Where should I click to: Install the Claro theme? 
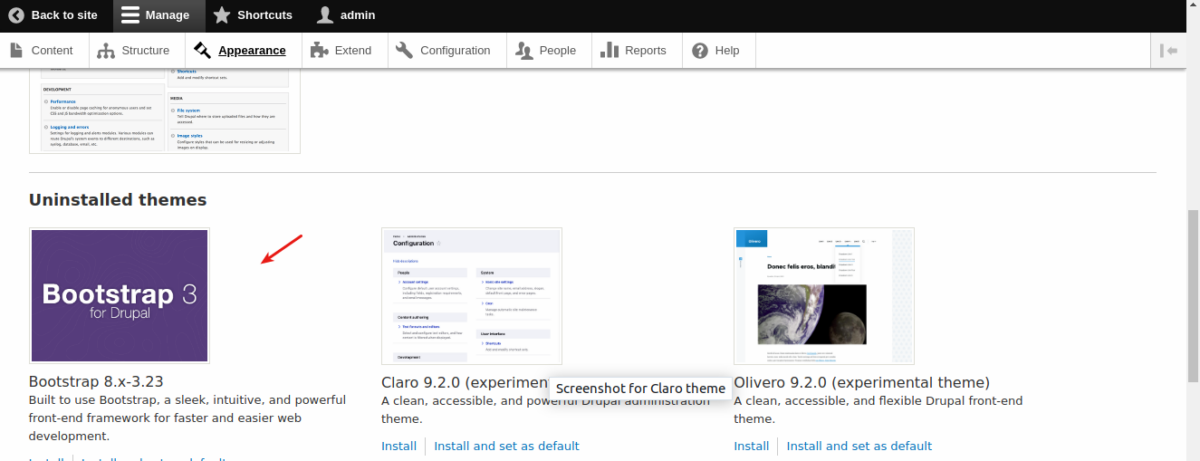coord(399,446)
